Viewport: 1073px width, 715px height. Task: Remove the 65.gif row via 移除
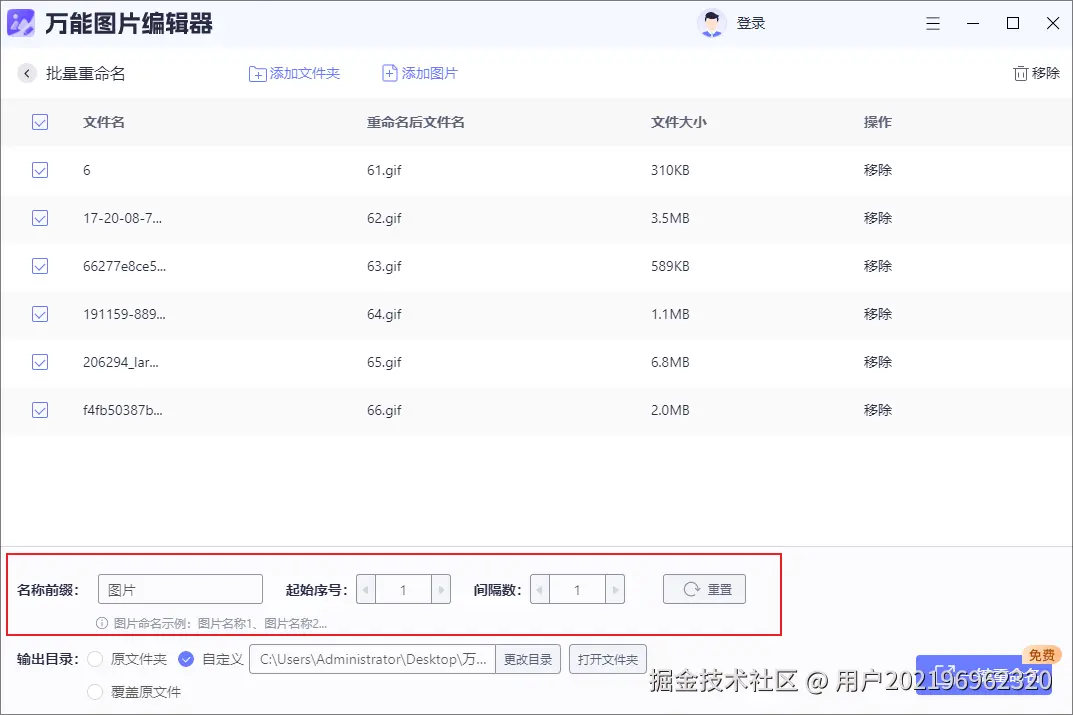(x=877, y=362)
